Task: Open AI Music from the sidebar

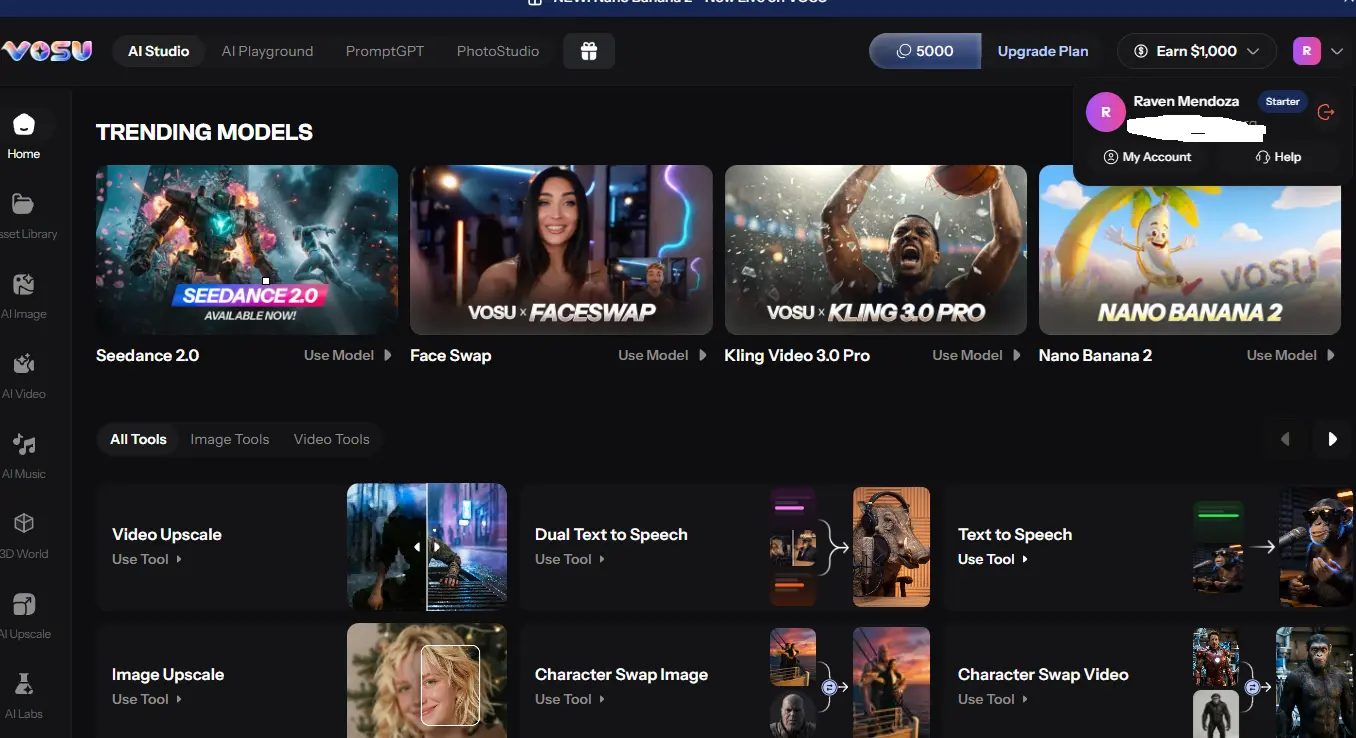Action: (x=24, y=455)
